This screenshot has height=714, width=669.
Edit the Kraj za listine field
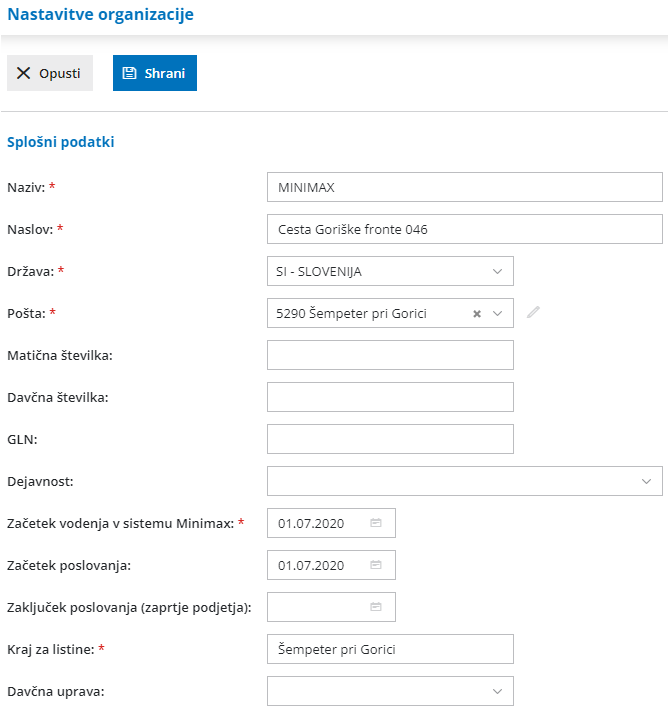[390, 649]
